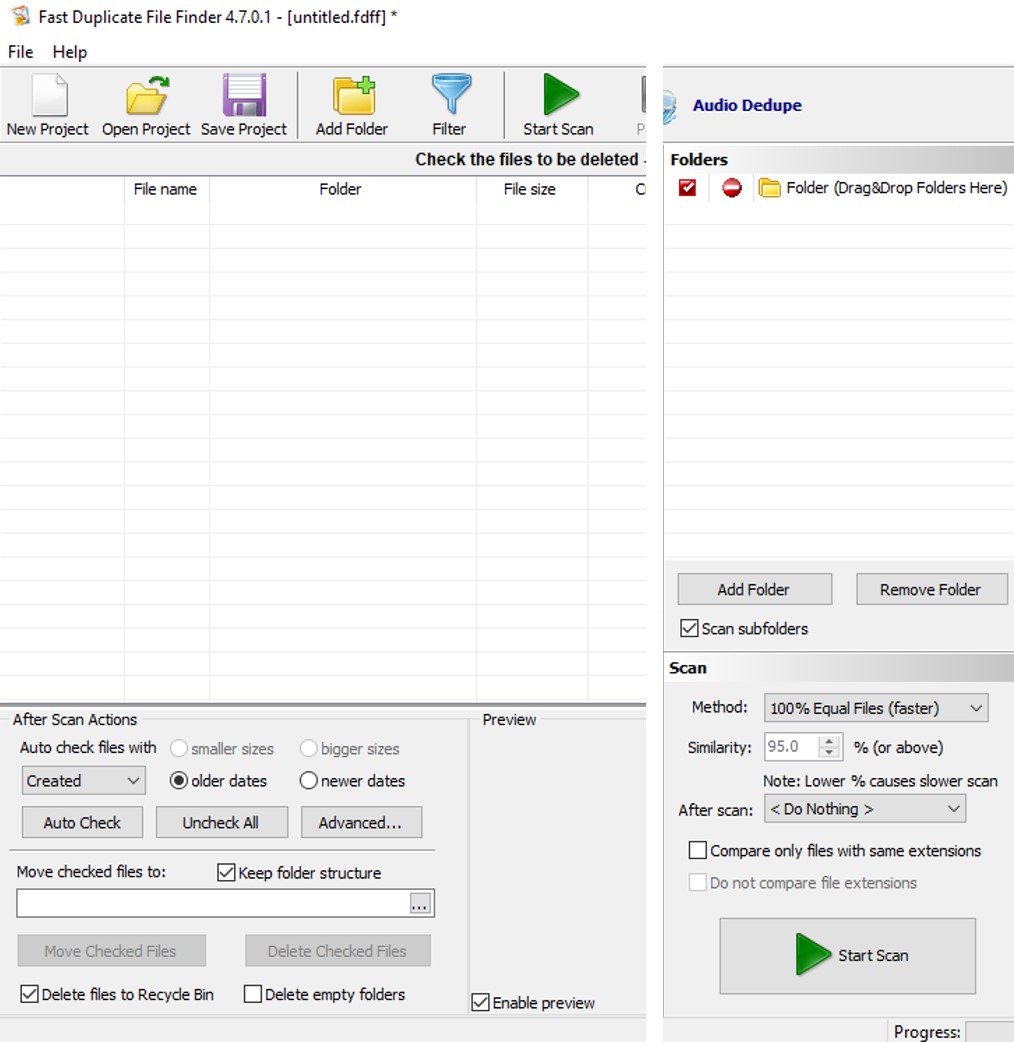Click the Audio Dedupe link text
Image resolution: width=1014 pixels, height=1042 pixels.
point(747,105)
